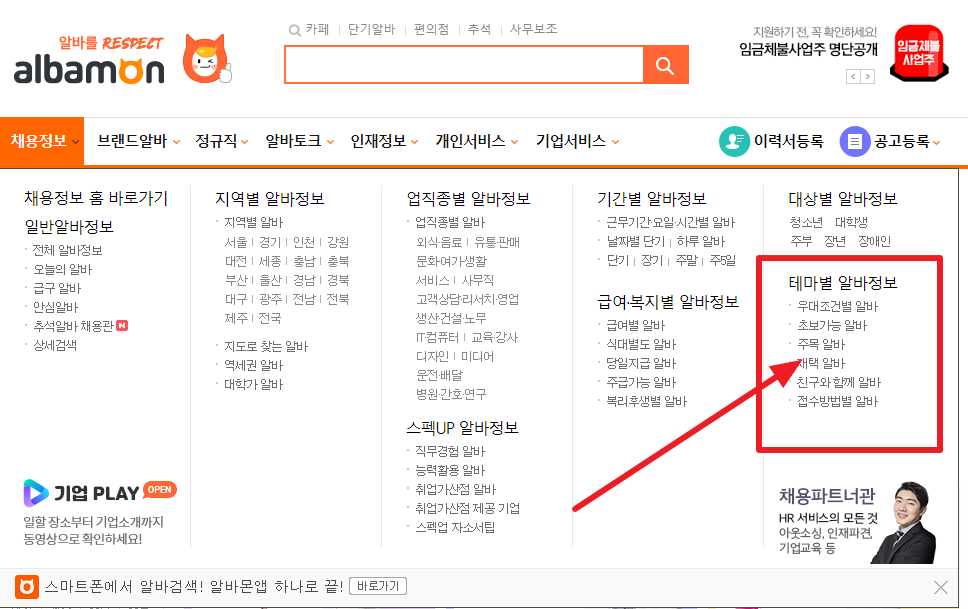Open 직무경험 알바 link
Image resolution: width=968 pixels, height=609 pixels.
450,452
